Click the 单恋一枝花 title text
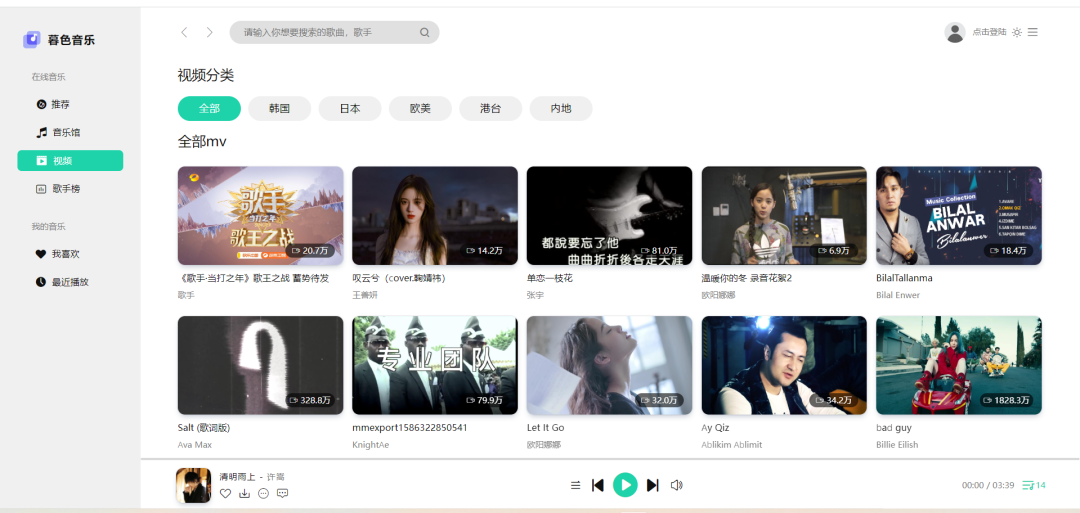The image size is (1080, 513). coord(550,278)
